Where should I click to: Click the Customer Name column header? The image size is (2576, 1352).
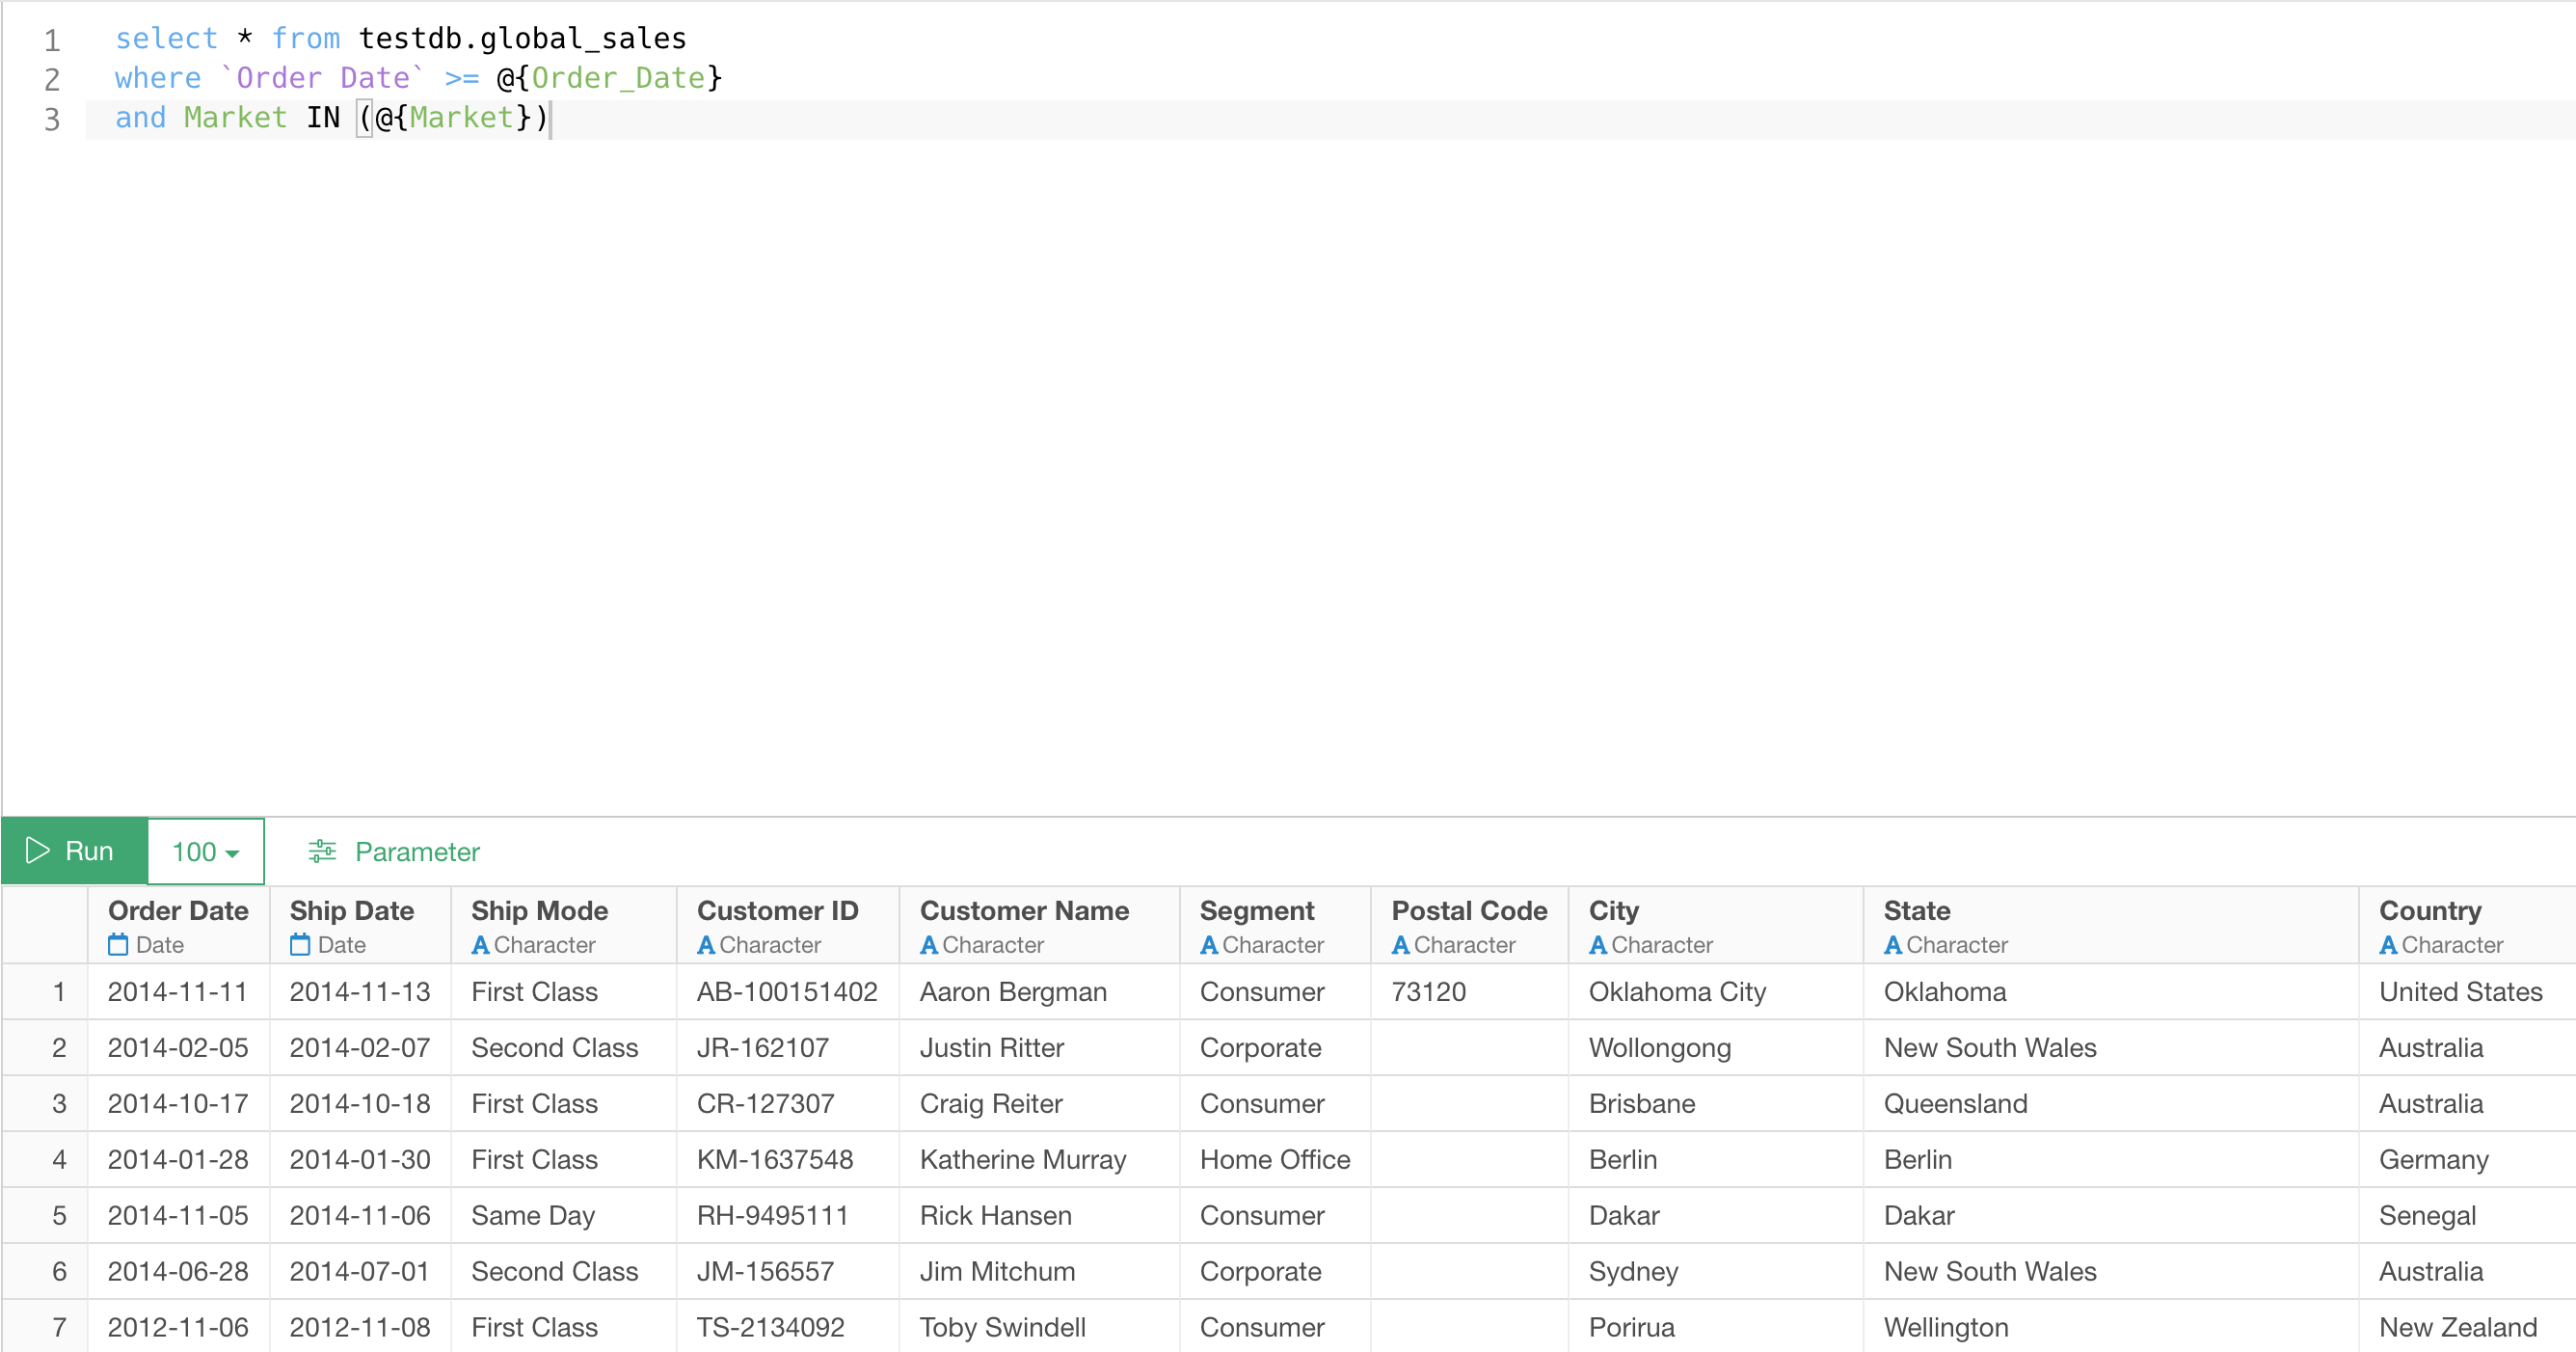click(x=1024, y=910)
